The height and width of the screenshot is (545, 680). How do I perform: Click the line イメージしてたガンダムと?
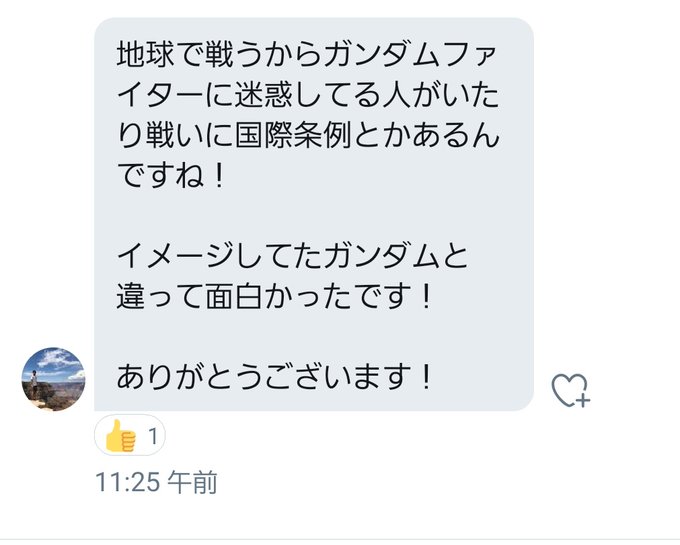[x=292, y=256]
